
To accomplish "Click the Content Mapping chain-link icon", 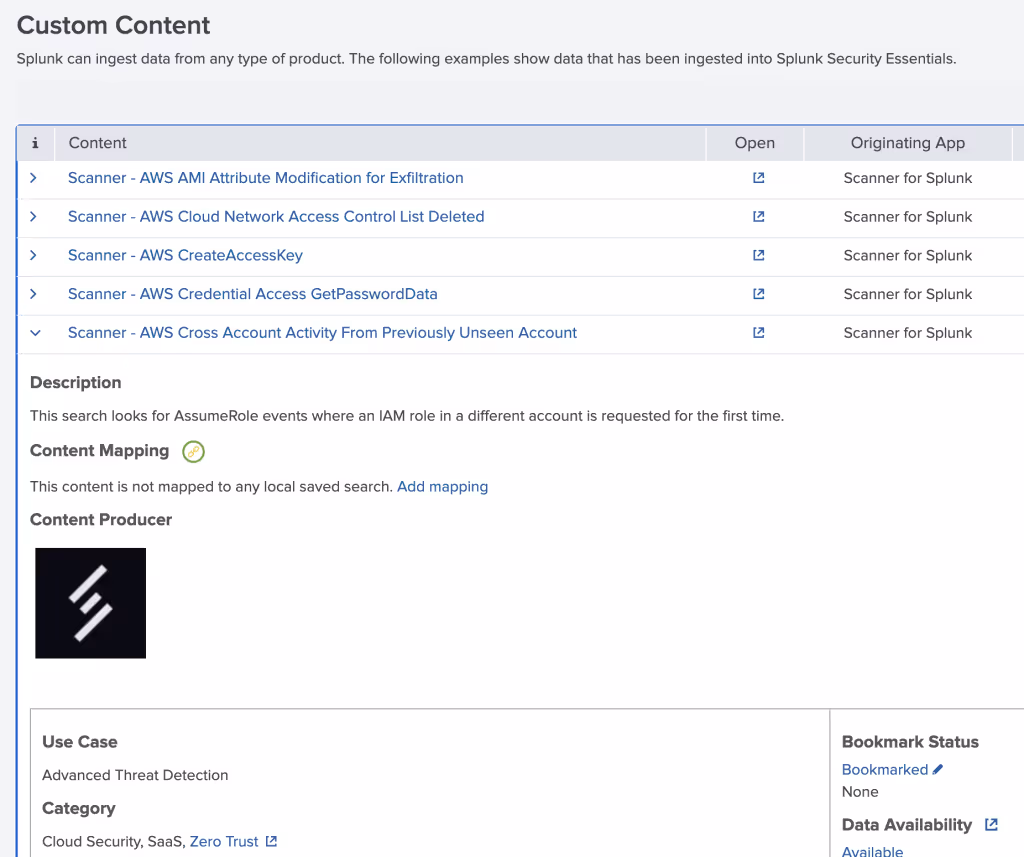I will click(193, 451).
